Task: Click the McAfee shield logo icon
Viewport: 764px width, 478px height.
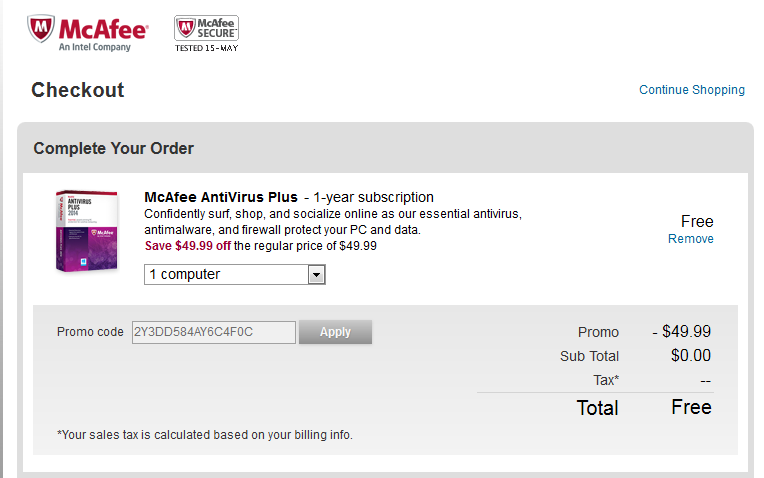Action: (x=40, y=28)
